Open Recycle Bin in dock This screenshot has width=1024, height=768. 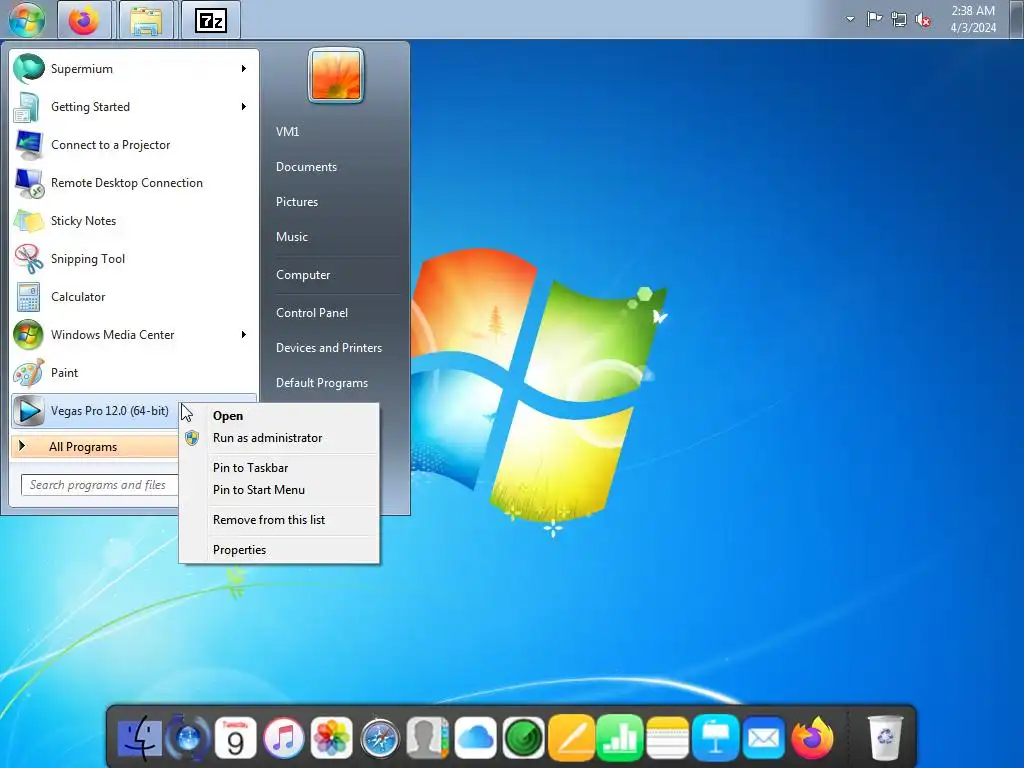[885, 739]
